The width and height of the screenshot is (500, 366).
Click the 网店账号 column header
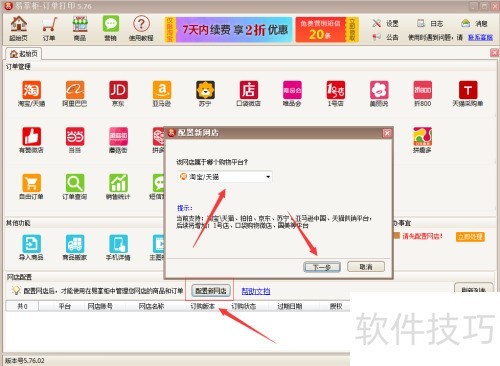click(x=100, y=306)
